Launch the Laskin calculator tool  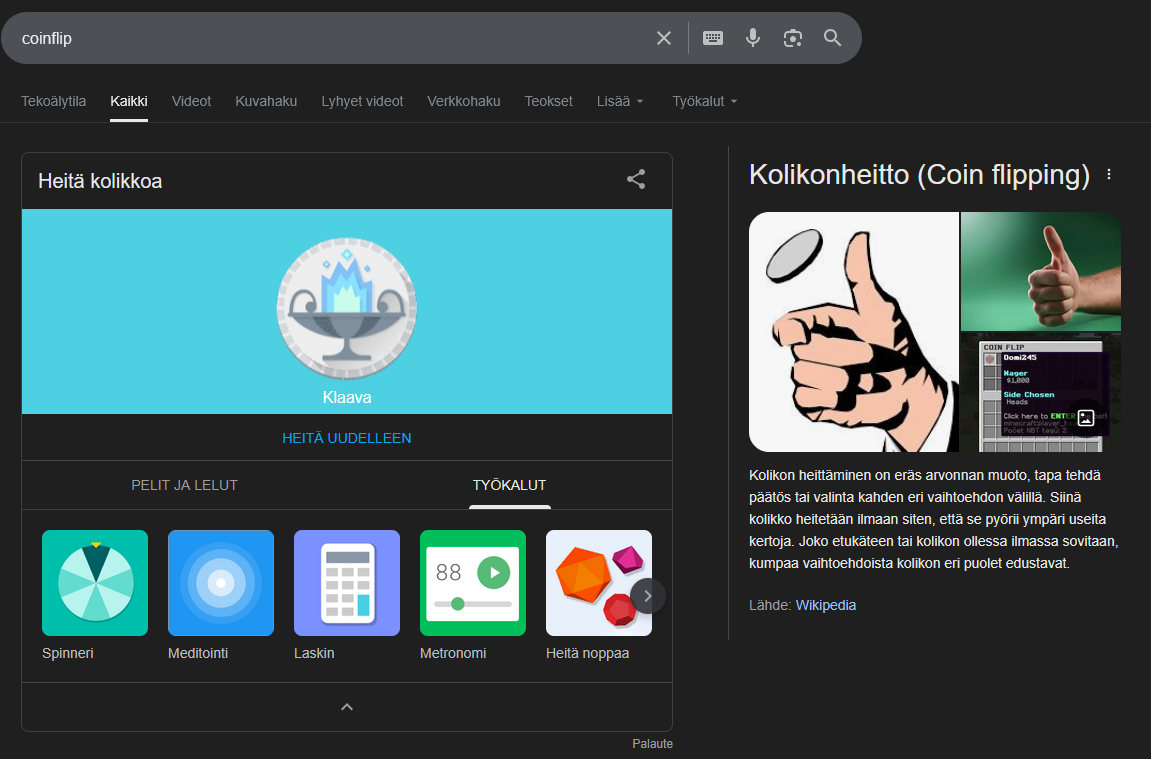pyautogui.click(x=347, y=583)
